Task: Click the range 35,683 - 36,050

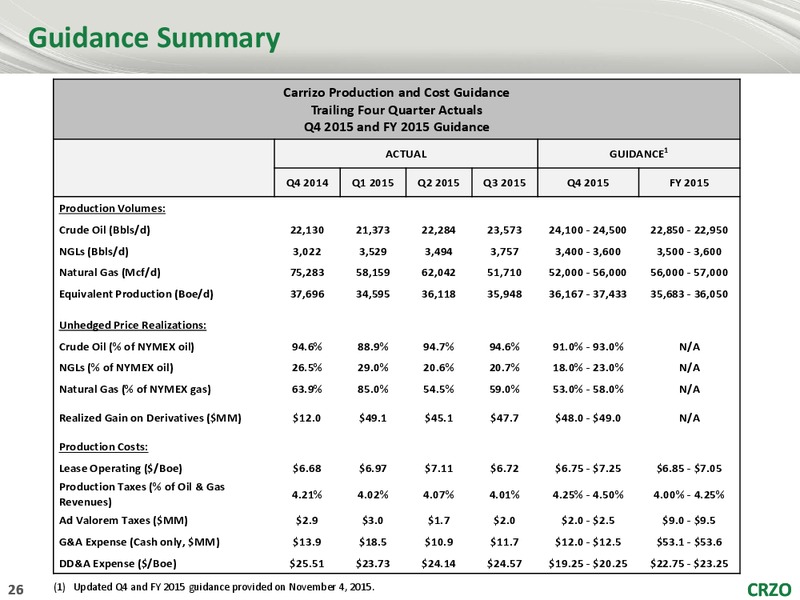Action: [x=689, y=294]
